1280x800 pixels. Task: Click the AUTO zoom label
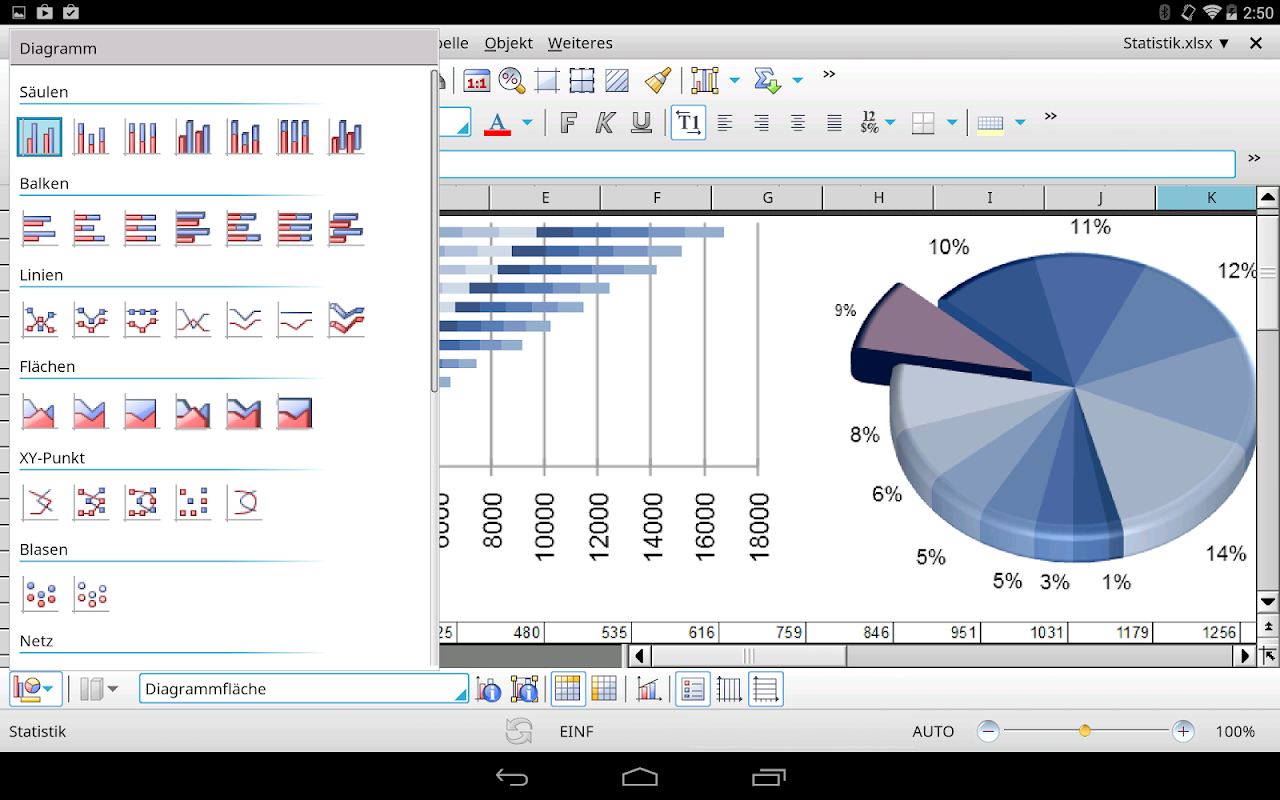[933, 731]
